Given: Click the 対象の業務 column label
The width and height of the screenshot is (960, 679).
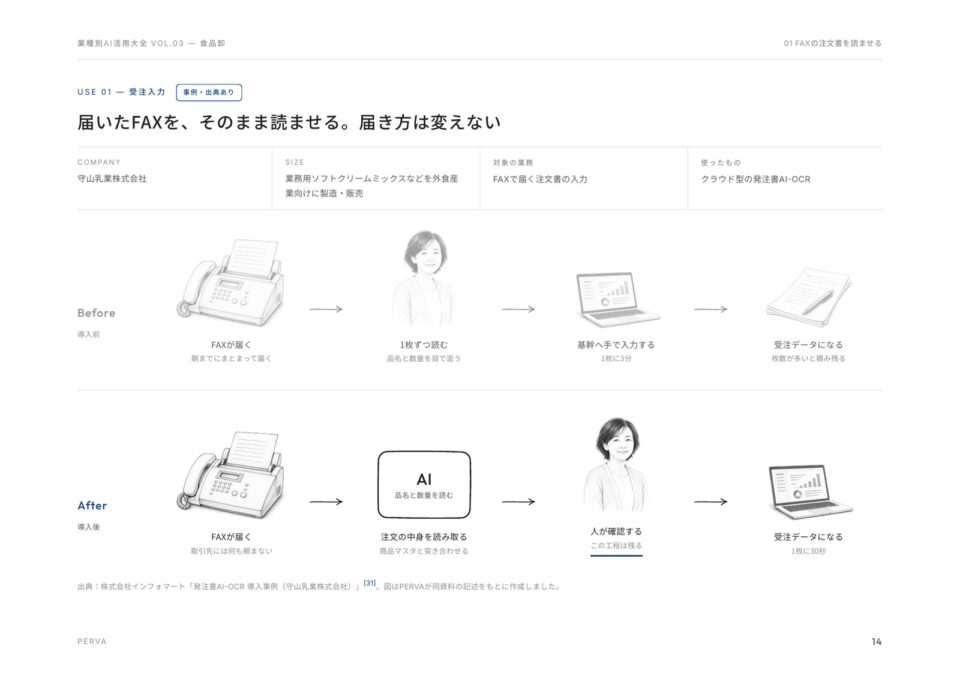Looking at the screenshot, I should pos(513,163).
